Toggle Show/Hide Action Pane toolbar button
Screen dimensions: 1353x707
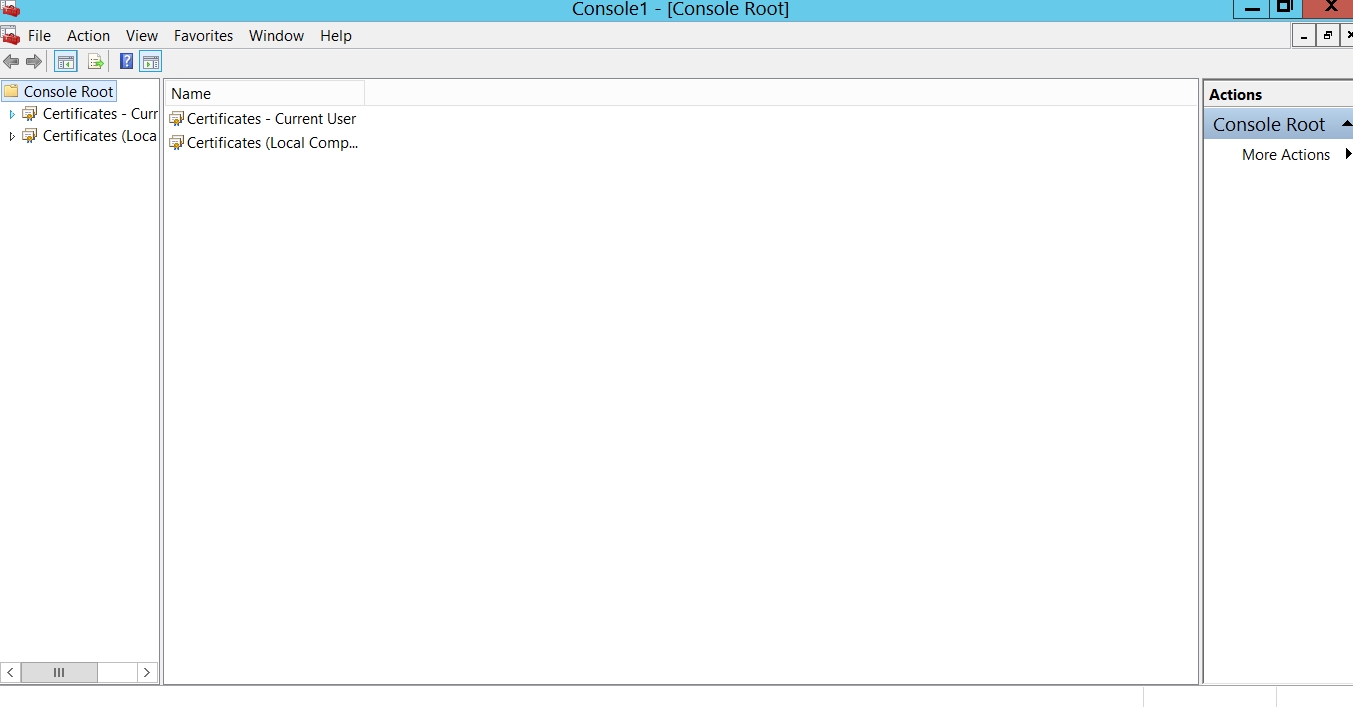pos(150,62)
